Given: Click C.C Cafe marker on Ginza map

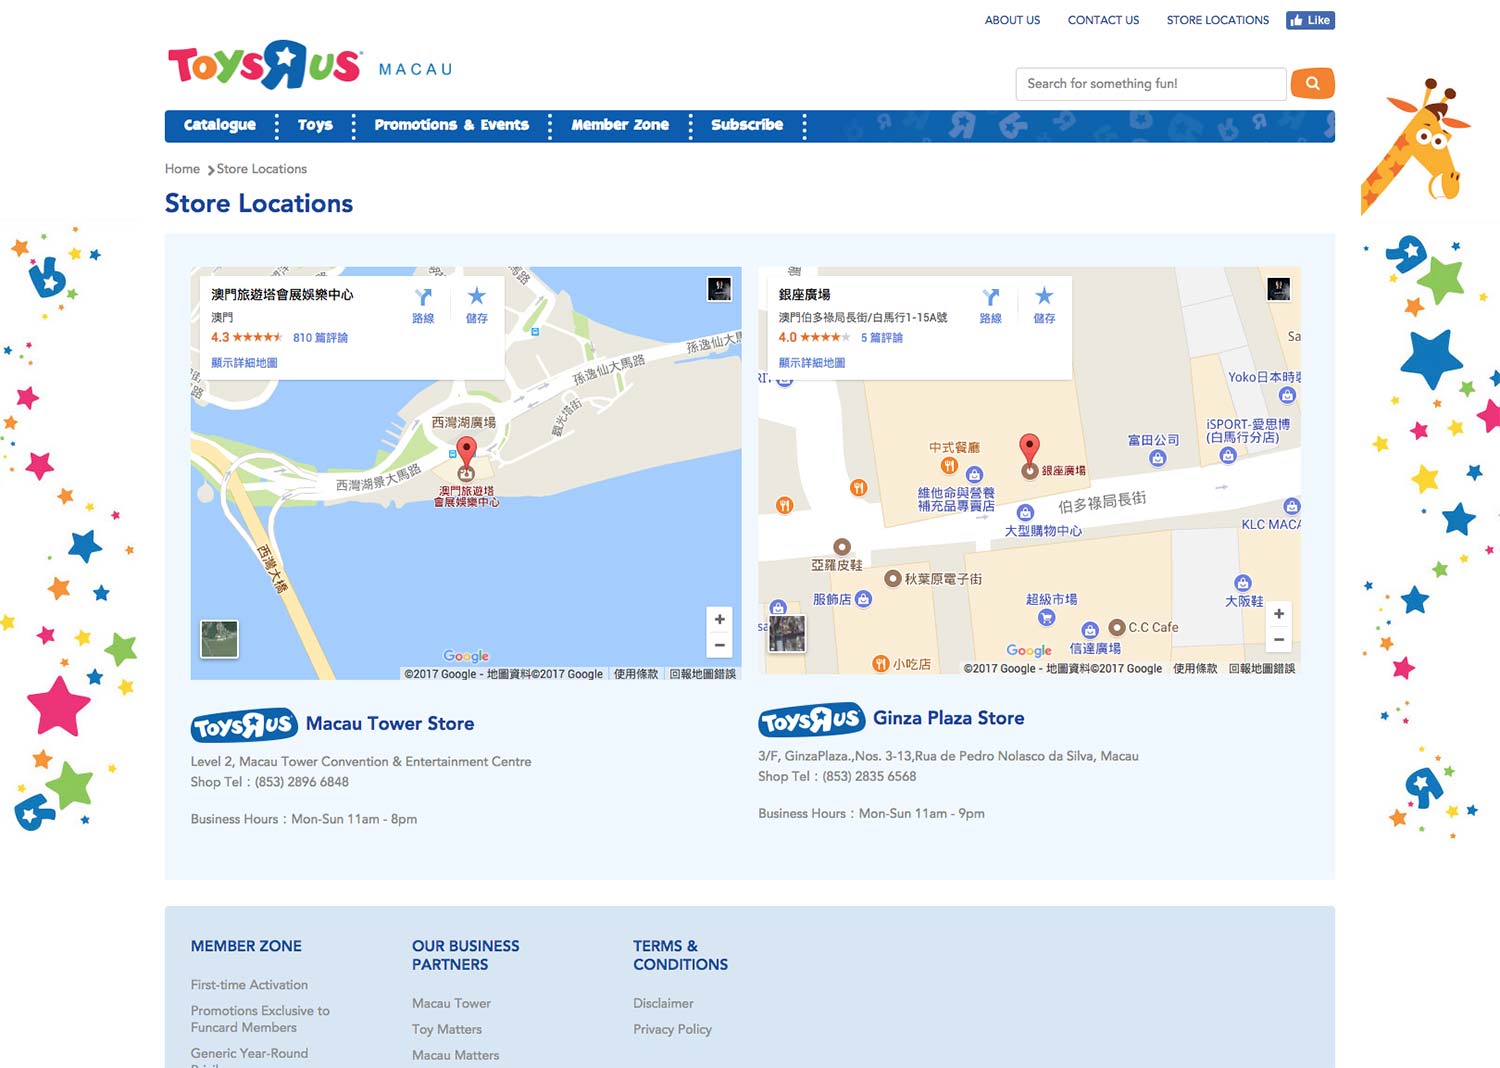Looking at the screenshot, I should pyautogui.click(x=1117, y=627).
